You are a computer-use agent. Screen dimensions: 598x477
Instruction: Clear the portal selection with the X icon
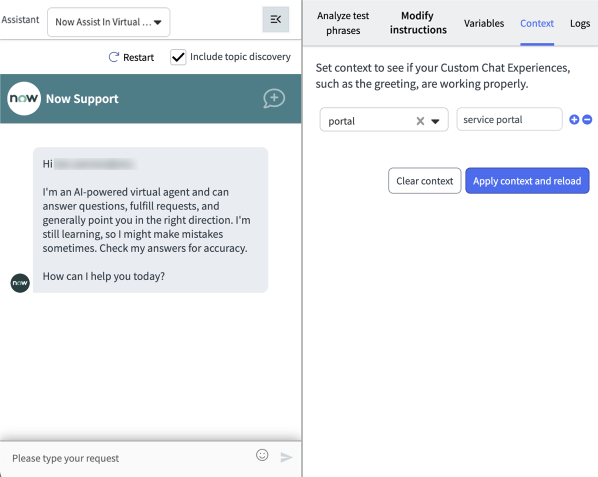tap(420, 121)
